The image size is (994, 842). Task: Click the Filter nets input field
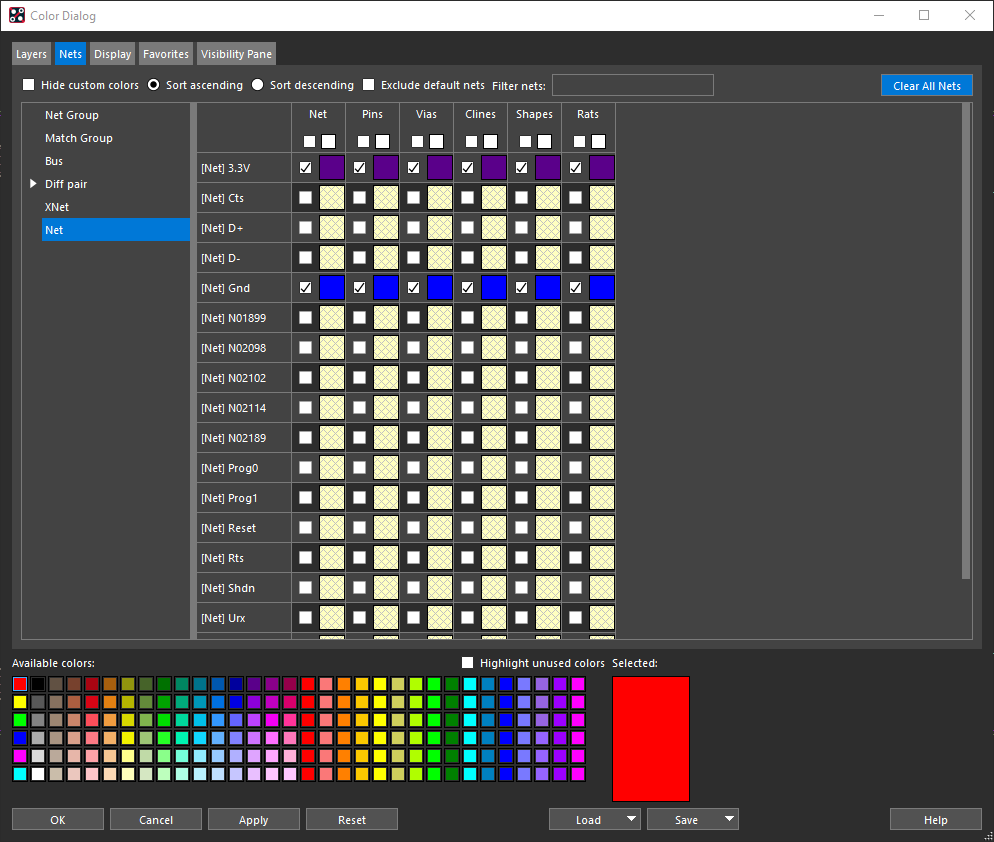(x=633, y=85)
